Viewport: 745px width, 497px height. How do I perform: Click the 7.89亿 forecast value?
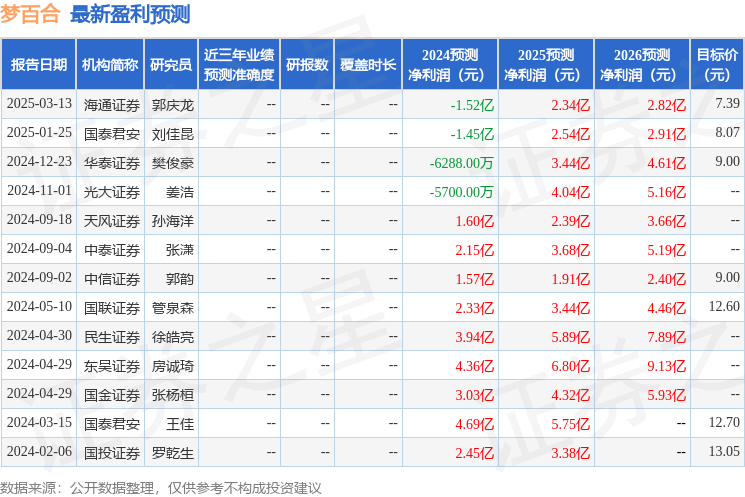(666, 337)
